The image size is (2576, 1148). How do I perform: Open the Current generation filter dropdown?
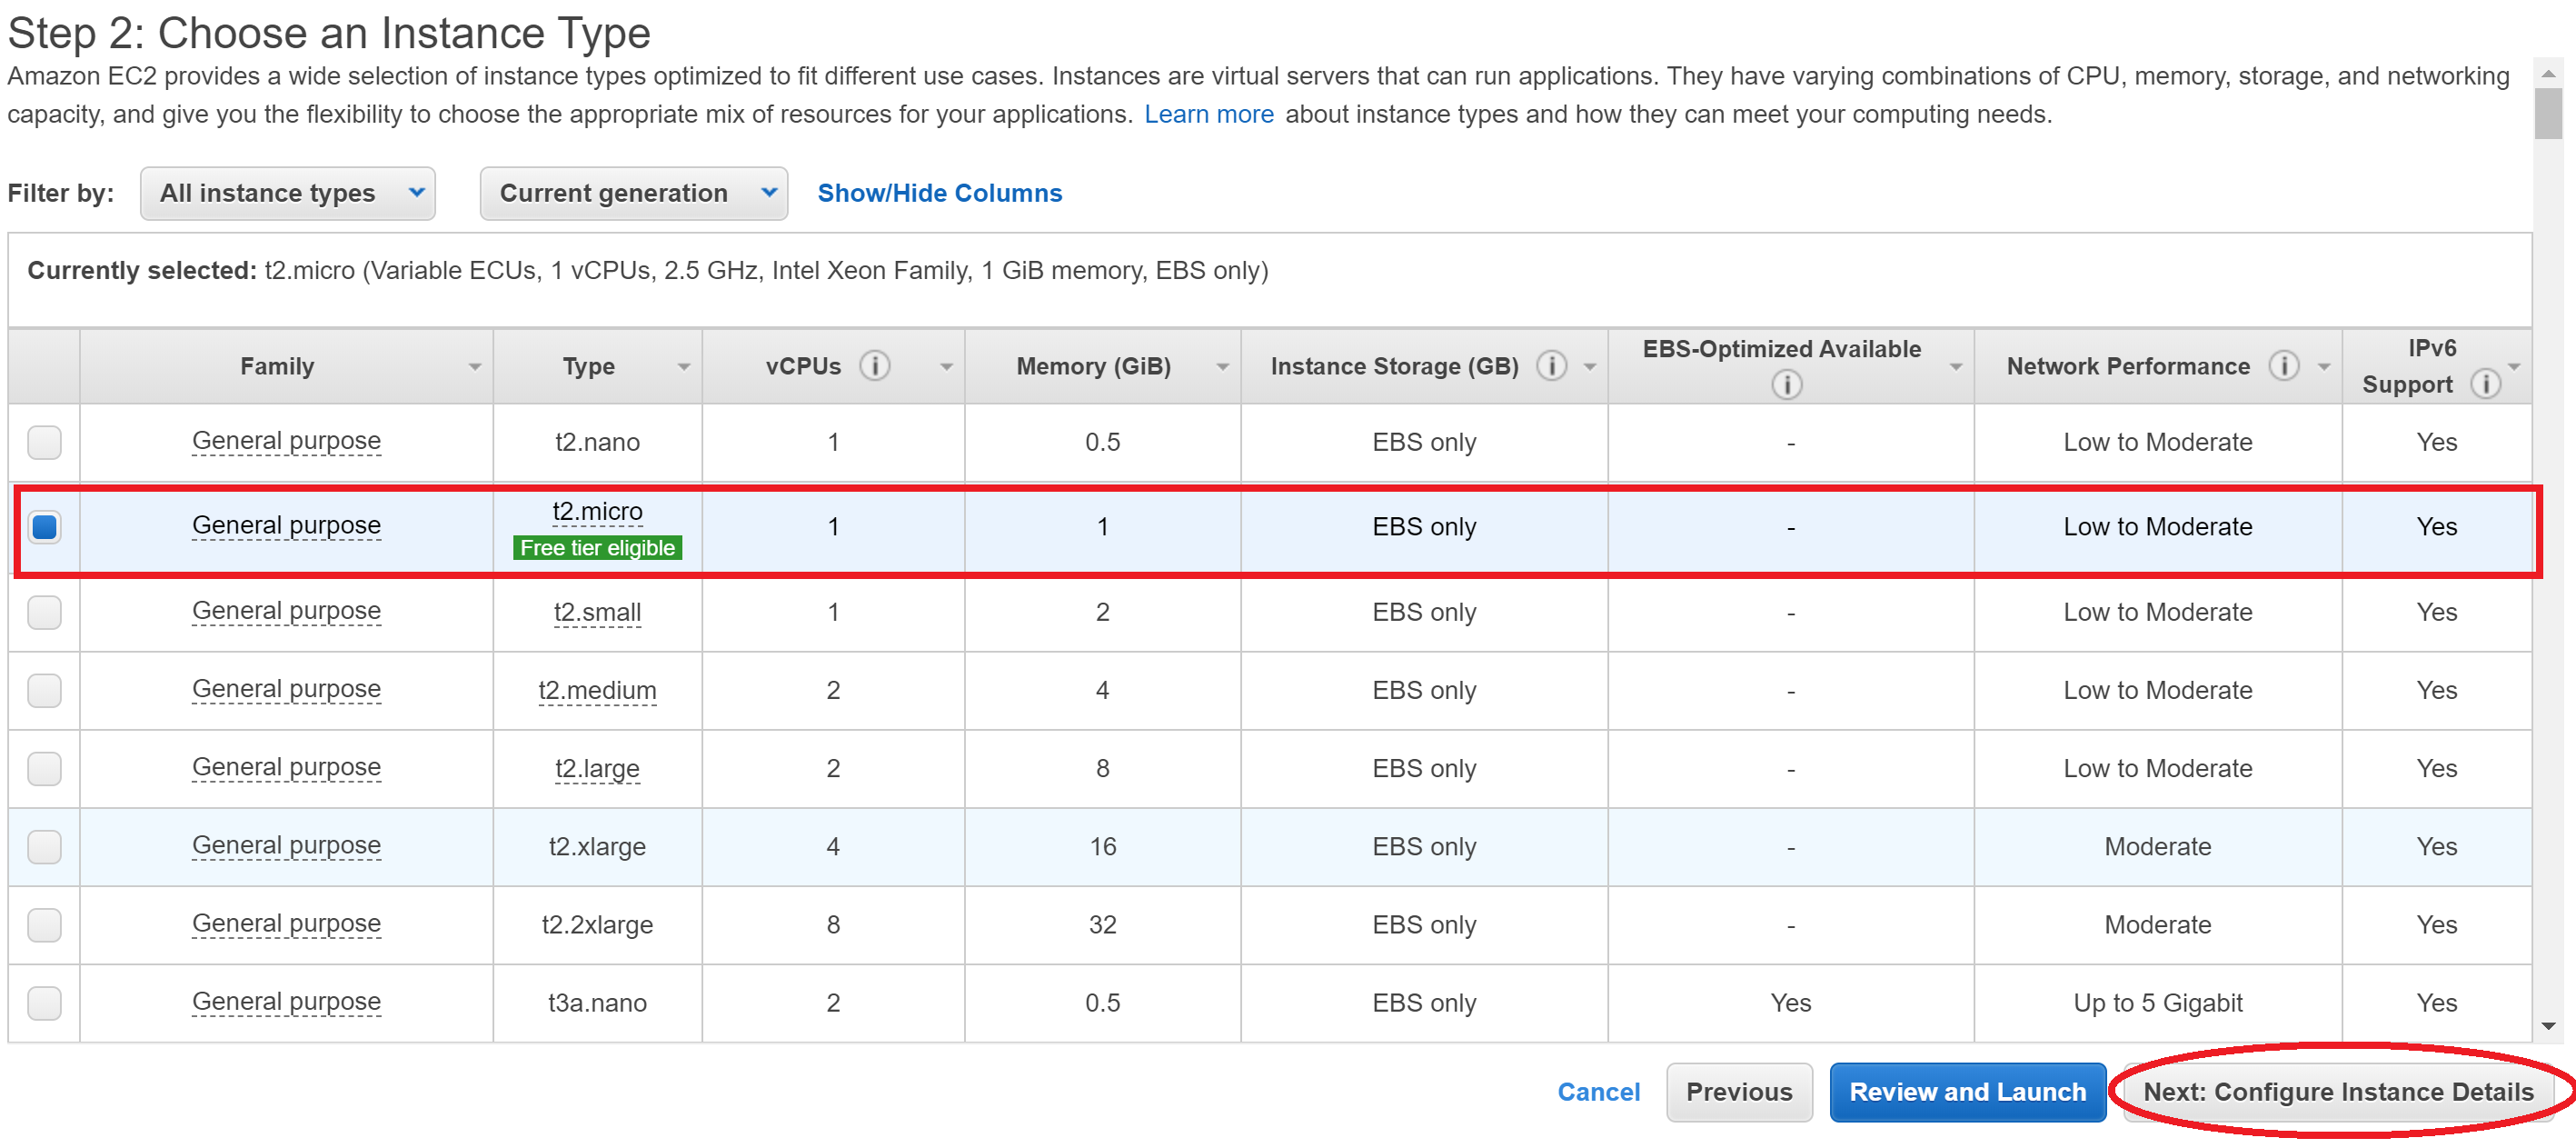click(x=634, y=193)
